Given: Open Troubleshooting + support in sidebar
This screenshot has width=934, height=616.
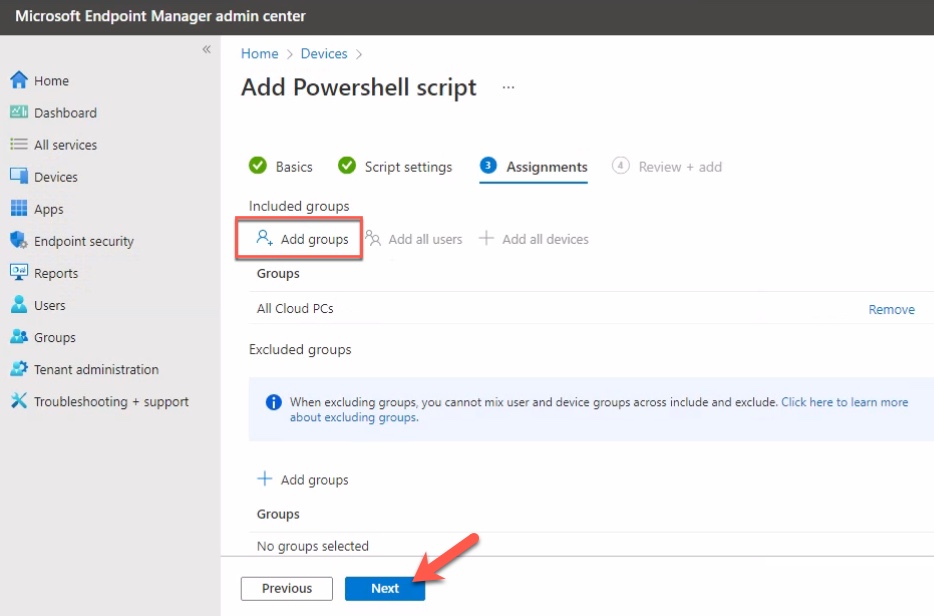Looking at the screenshot, I should pyautogui.click(x=111, y=402).
